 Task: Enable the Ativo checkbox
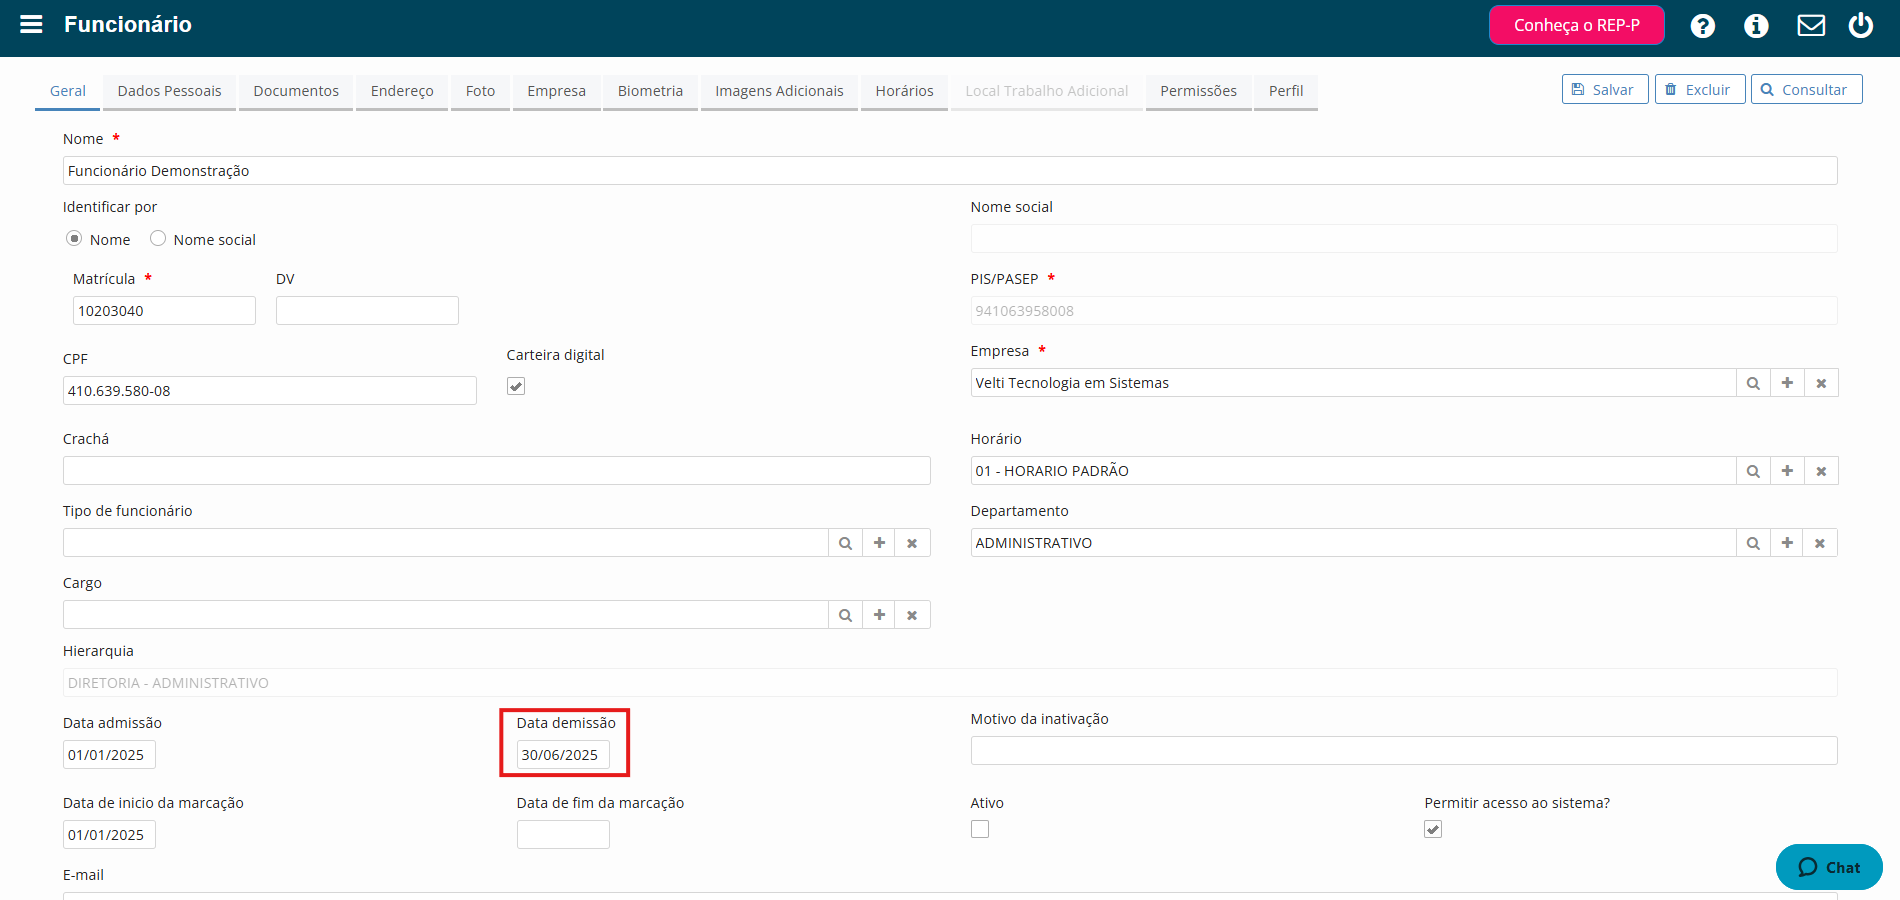[980, 829]
